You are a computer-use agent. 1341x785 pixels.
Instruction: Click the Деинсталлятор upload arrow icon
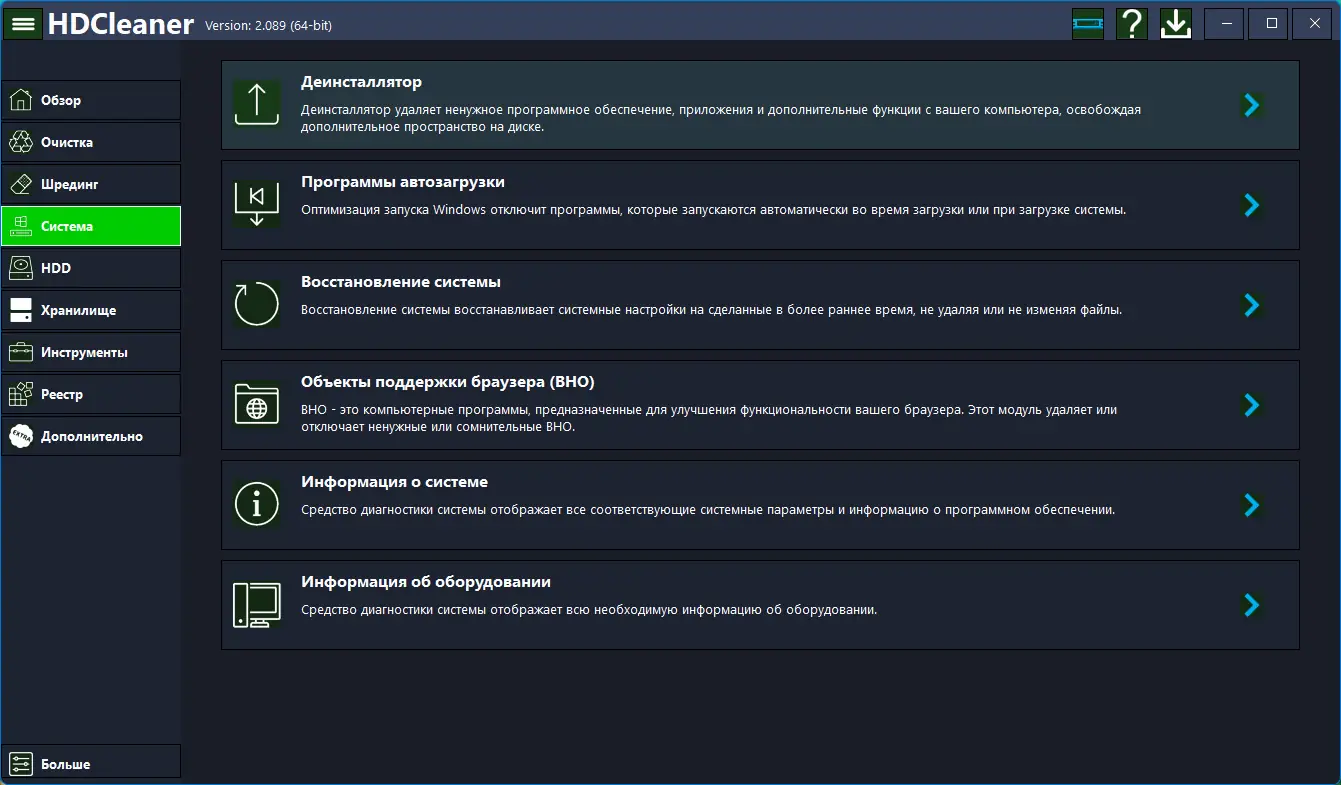(257, 104)
